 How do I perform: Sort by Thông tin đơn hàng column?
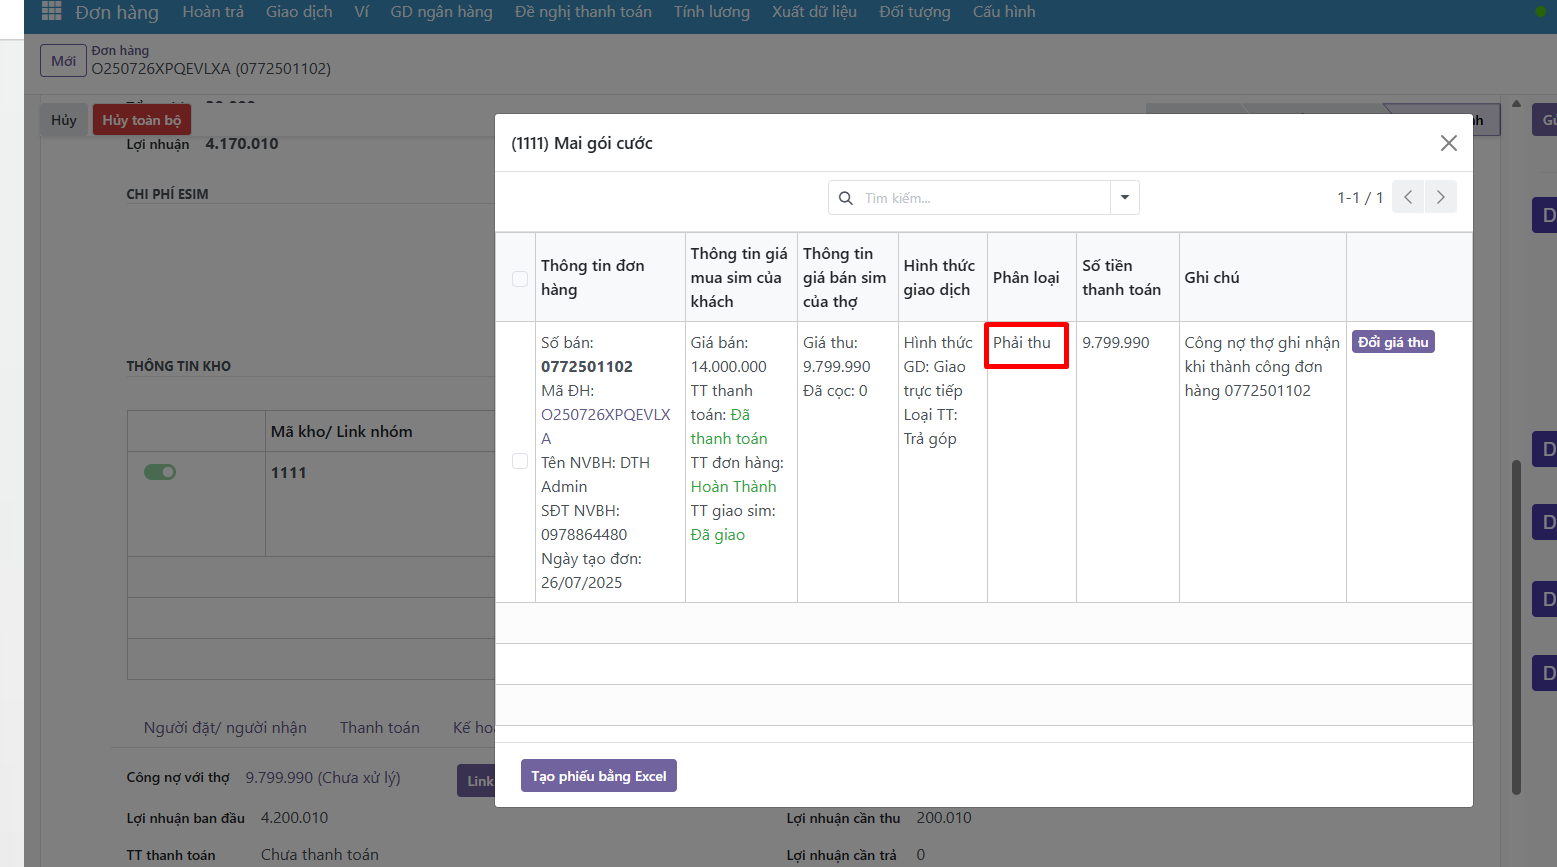point(610,277)
